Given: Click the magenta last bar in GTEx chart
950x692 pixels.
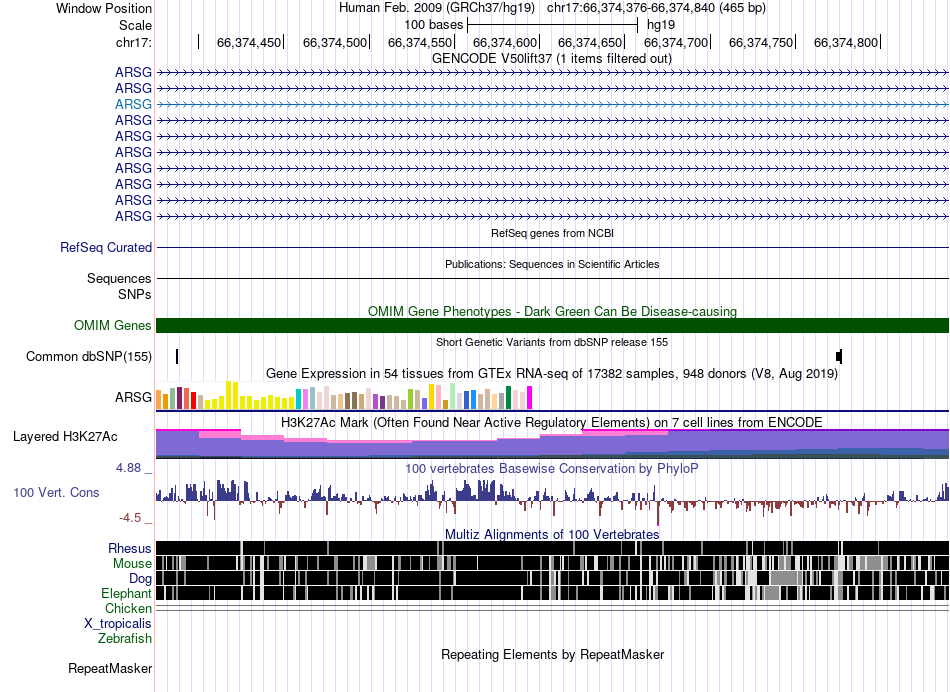Looking at the screenshot, I should (530, 398).
